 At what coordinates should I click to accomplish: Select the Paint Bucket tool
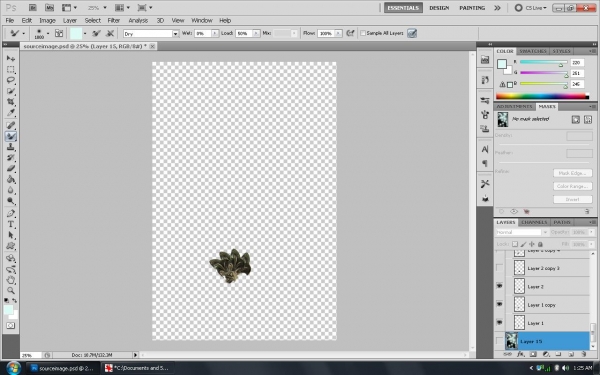pyautogui.click(x=11, y=179)
